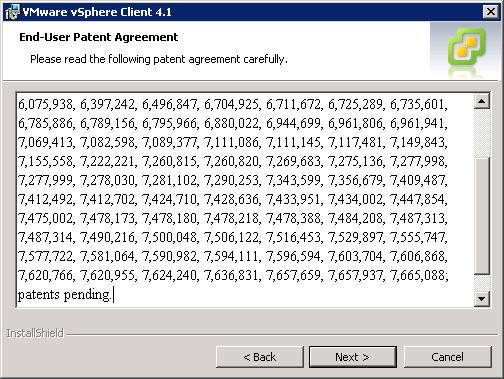Click the scroll down arrow of agreement text
The image size is (504, 379).
coord(482,298)
